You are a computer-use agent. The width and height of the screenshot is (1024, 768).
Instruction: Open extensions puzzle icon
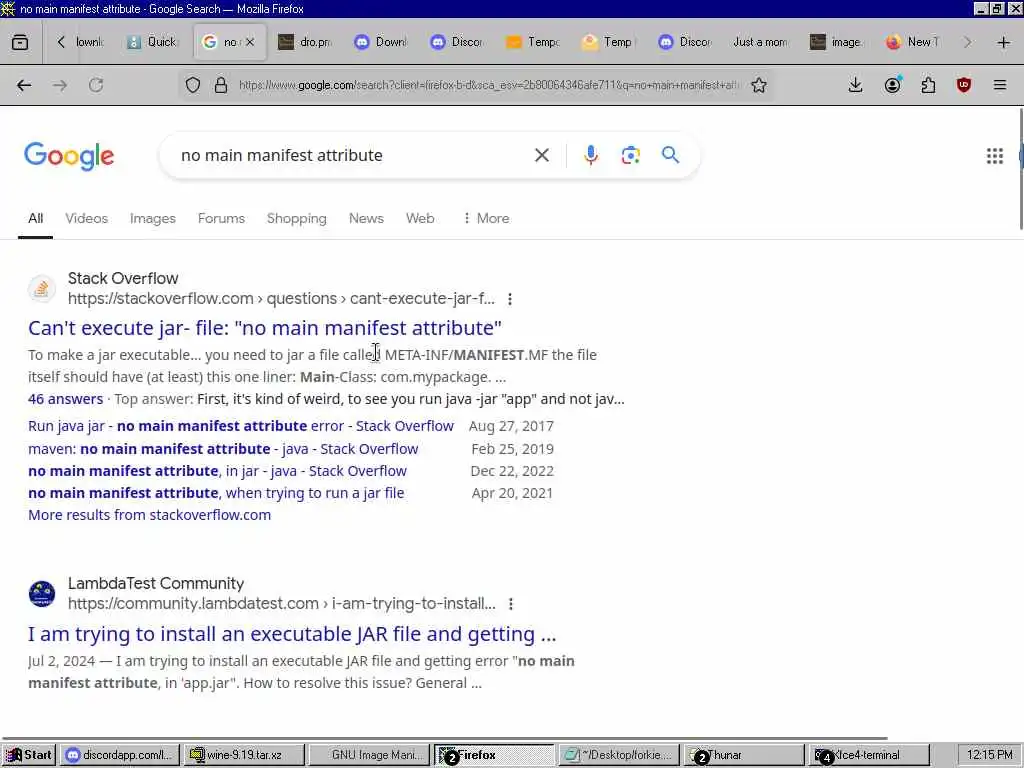point(928,85)
